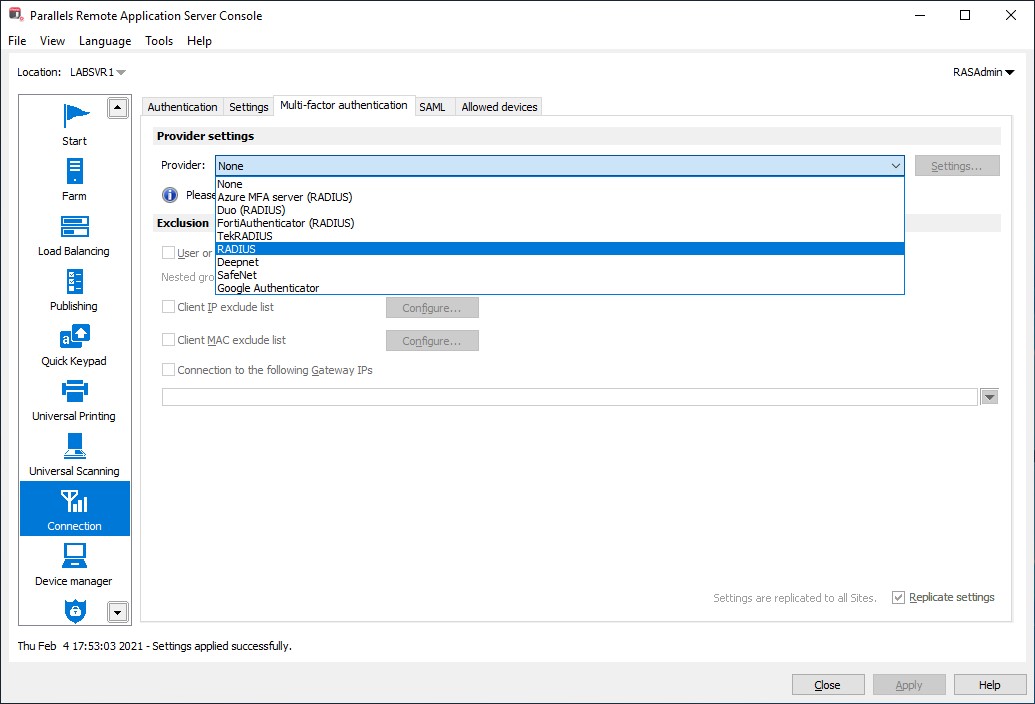The height and width of the screenshot is (704, 1035).
Task: Open the Tools menu
Action: coord(159,41)
